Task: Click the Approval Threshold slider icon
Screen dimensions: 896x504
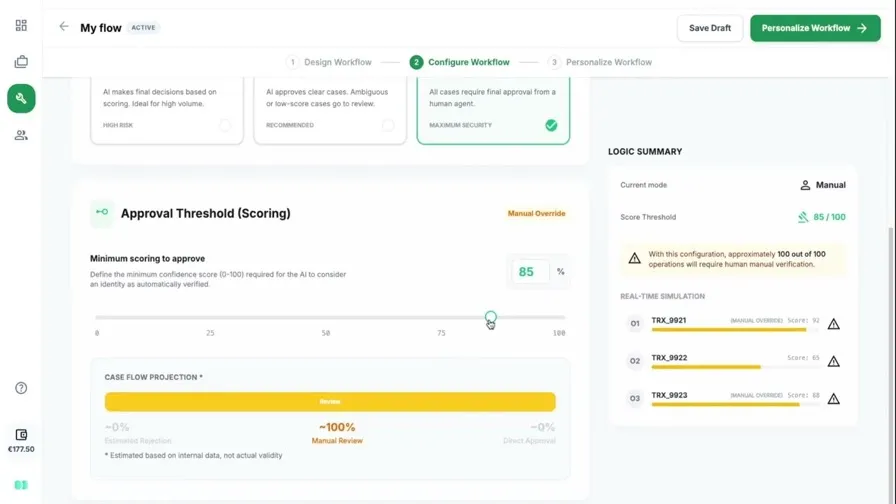Action: 102,213
